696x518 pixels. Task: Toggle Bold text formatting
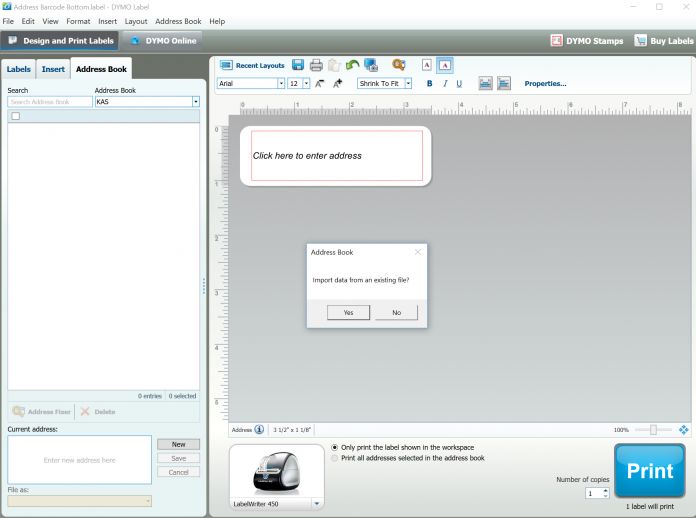(x=429, y=84)
